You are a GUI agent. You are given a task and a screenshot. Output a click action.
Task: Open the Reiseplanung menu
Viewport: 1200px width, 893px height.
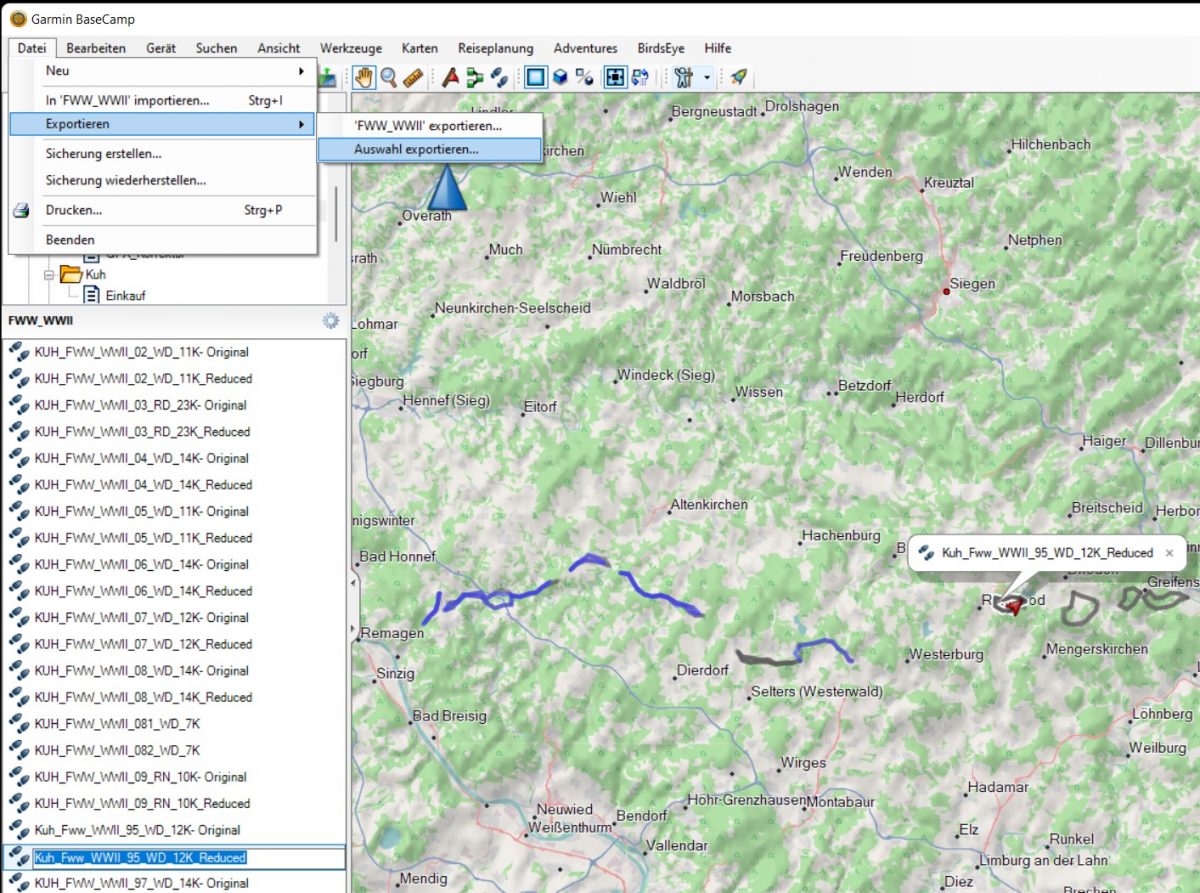tap(495, 48)
